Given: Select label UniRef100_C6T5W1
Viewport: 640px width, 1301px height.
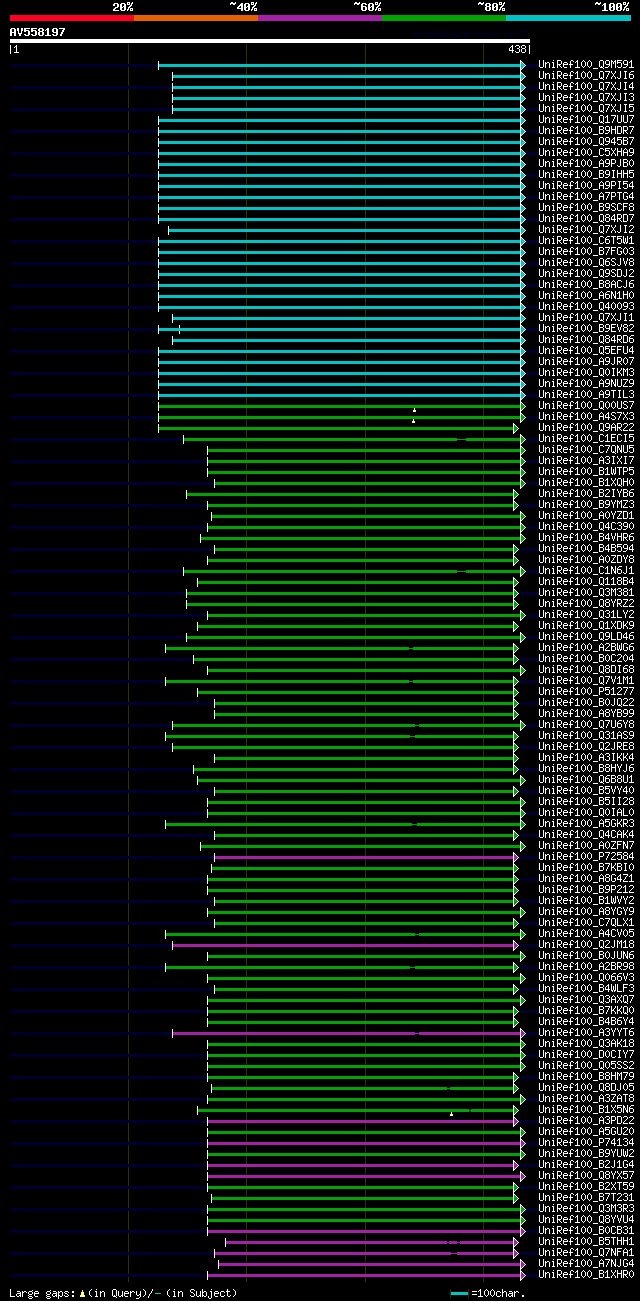Looking at the screenshot, I should (x=586, y=241).
